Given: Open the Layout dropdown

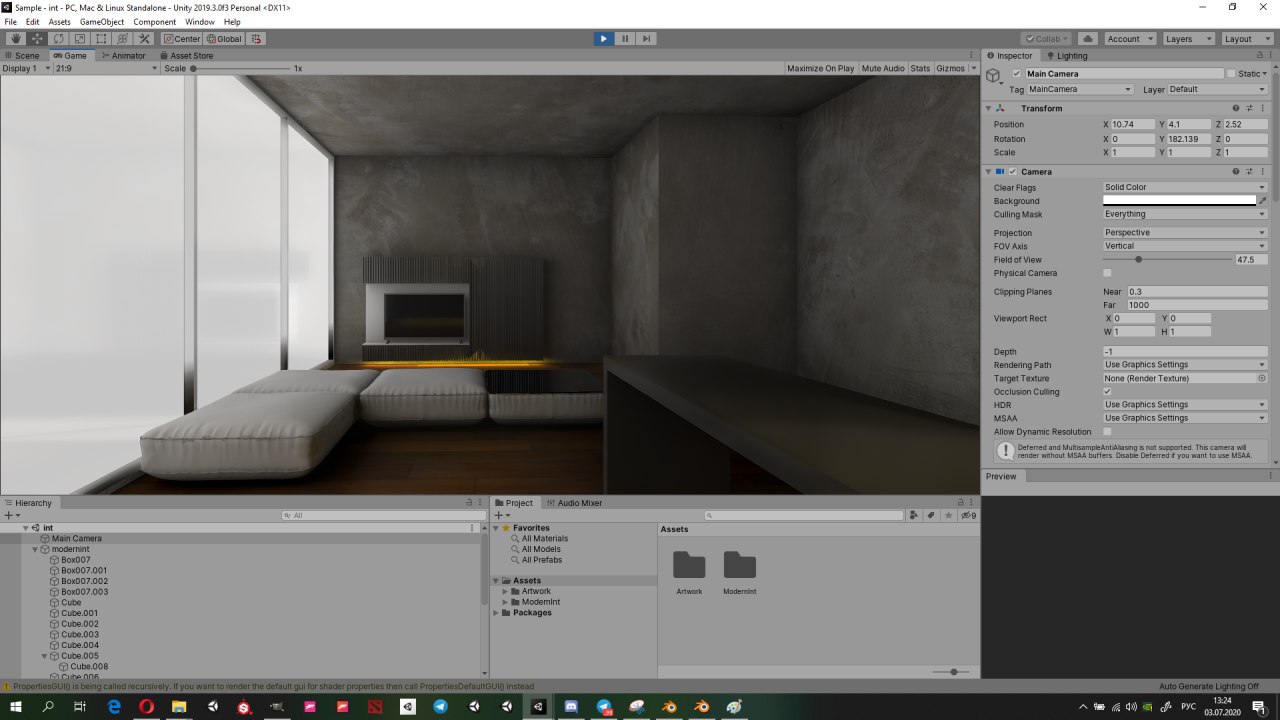Looking at the screenshot, I should (1246, 39).
